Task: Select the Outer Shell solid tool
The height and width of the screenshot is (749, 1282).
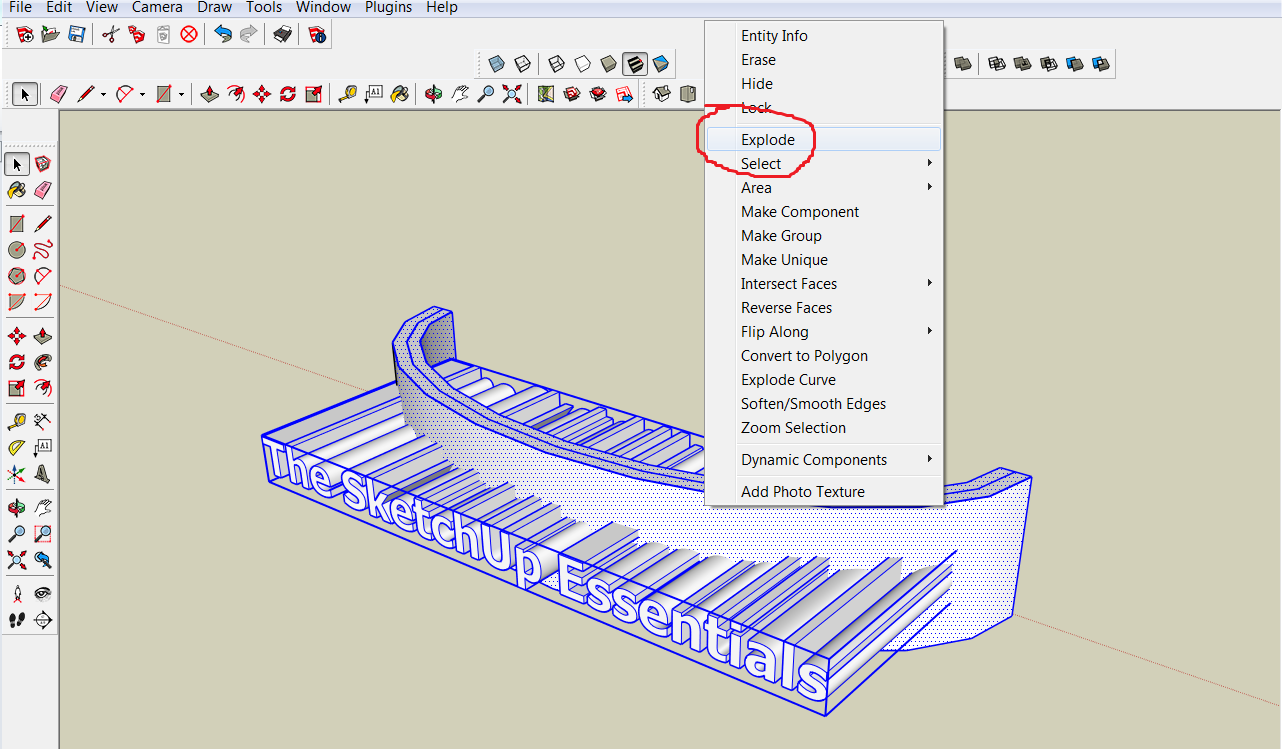Action: [x=963, y=63]
